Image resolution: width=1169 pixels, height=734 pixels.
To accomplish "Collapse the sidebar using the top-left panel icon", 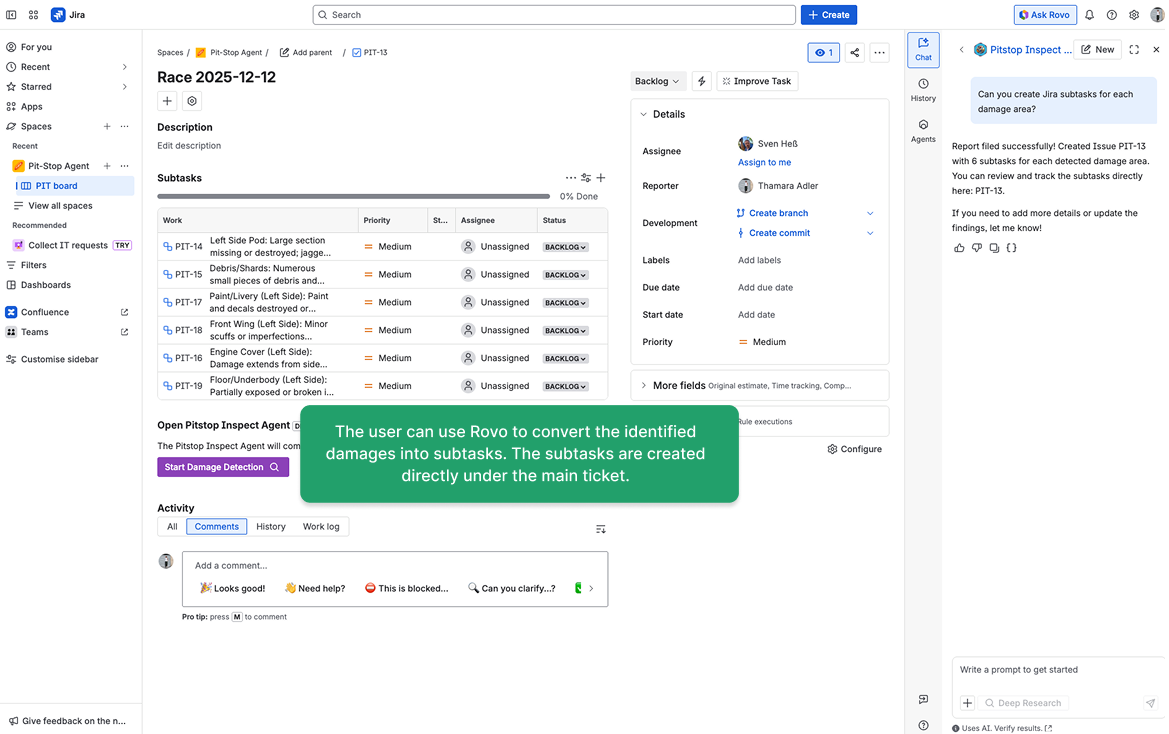I will [x=11, y=15].
